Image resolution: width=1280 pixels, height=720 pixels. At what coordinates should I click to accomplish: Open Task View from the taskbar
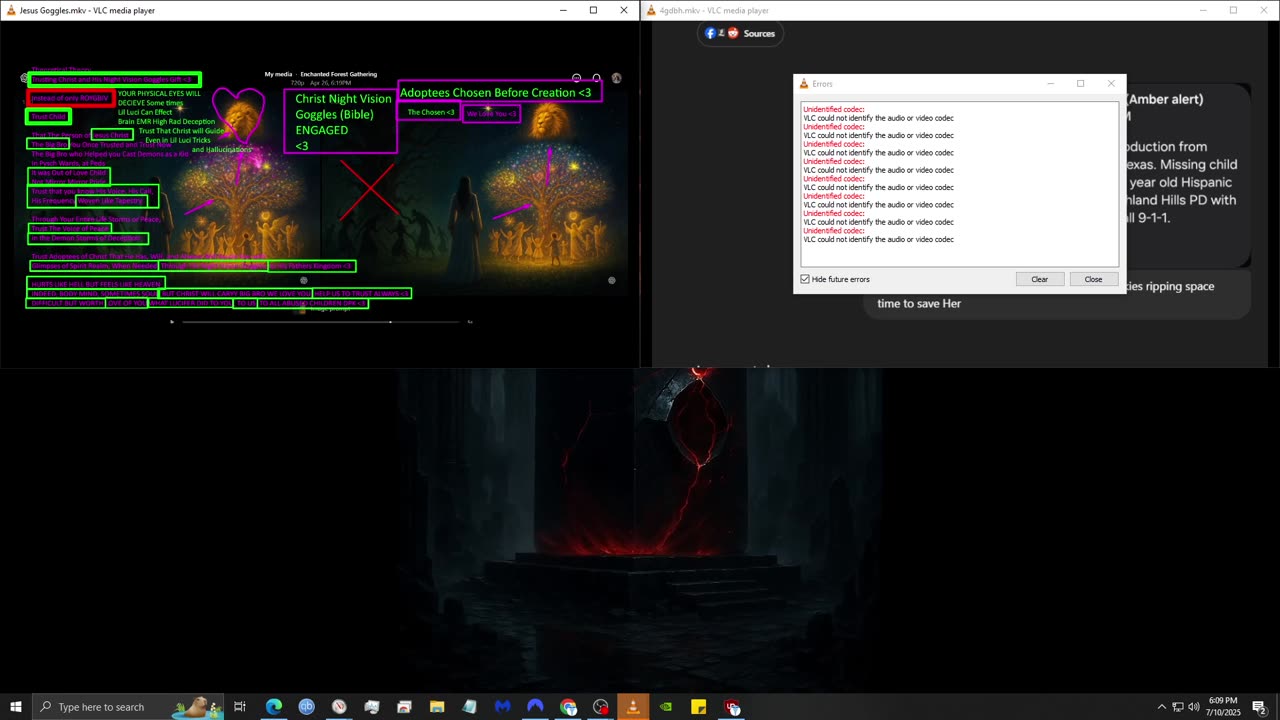240,707
